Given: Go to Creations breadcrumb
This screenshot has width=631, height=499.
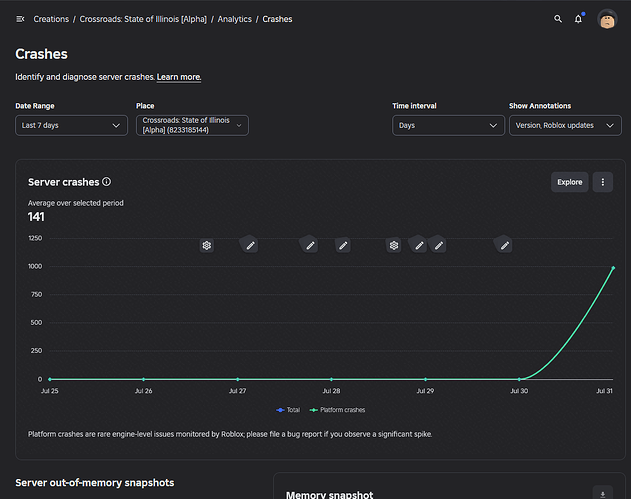Looking at the screenshot, I should [x=51, y=19].
